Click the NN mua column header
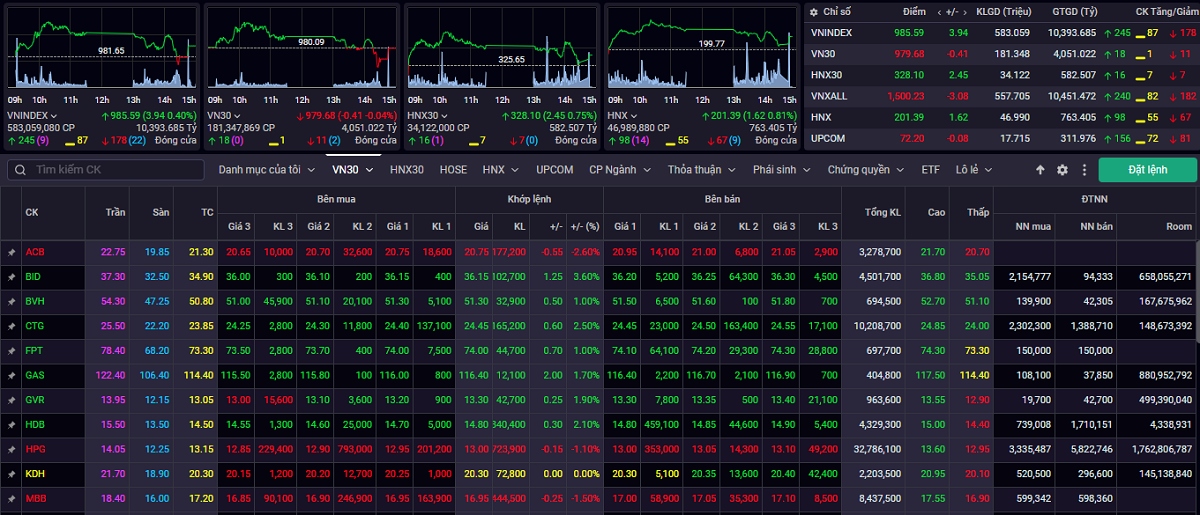 coord(1035,226)
